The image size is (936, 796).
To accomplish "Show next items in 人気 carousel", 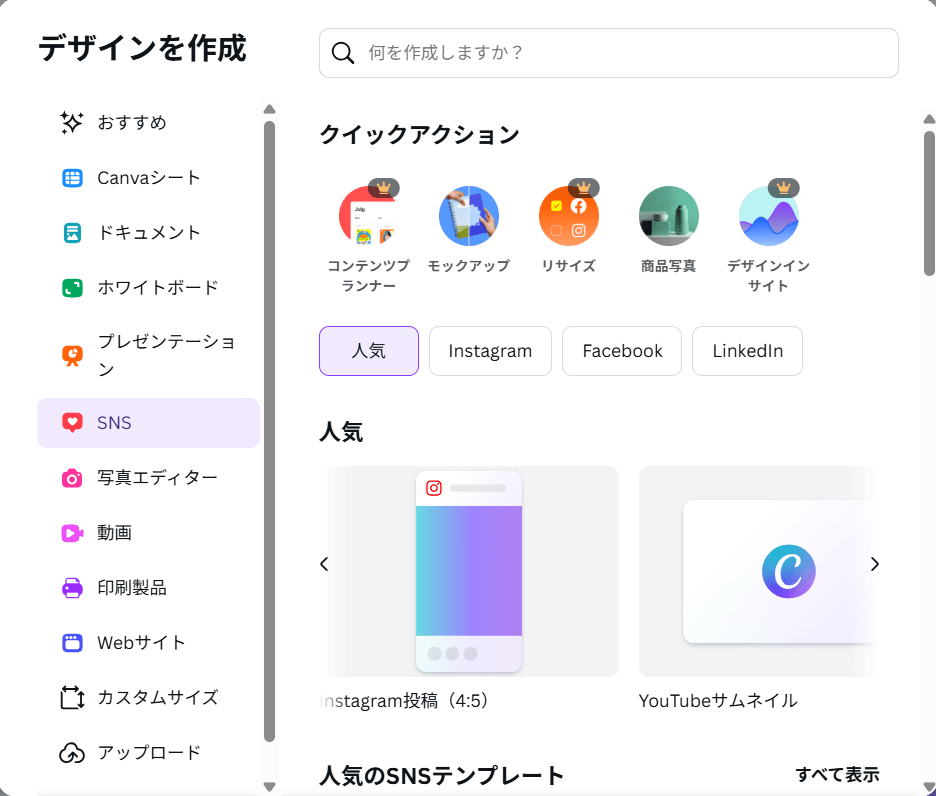I will (x=875, y=564).
